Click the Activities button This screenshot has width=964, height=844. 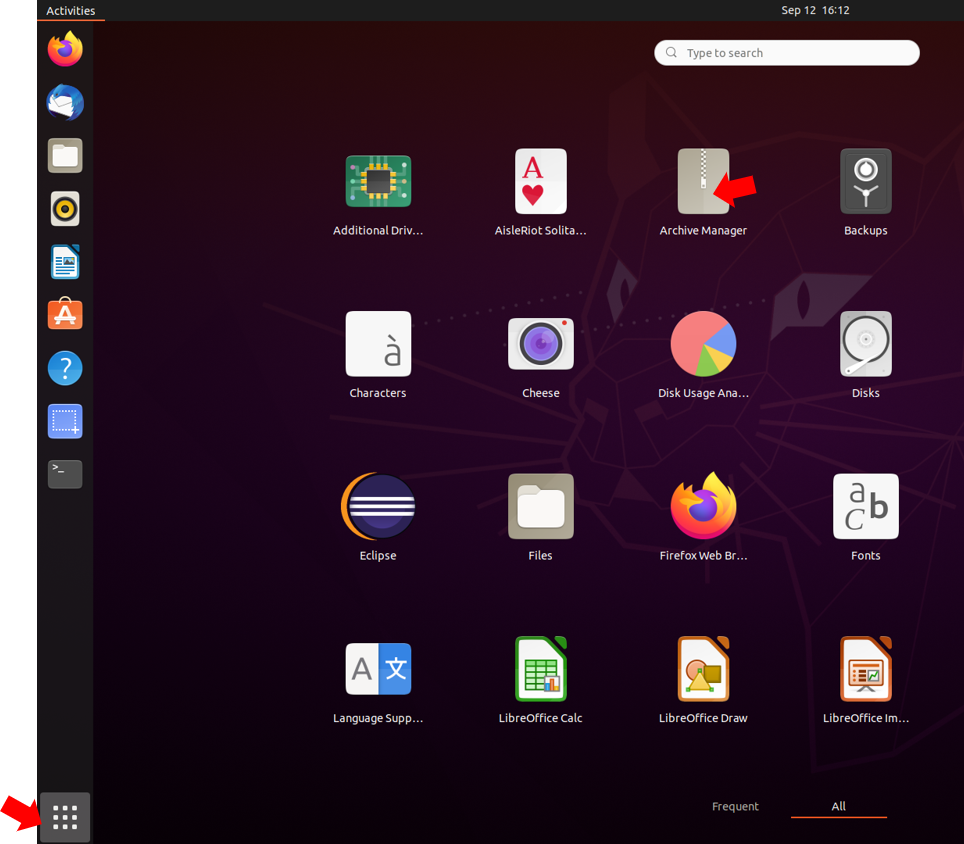71,10
